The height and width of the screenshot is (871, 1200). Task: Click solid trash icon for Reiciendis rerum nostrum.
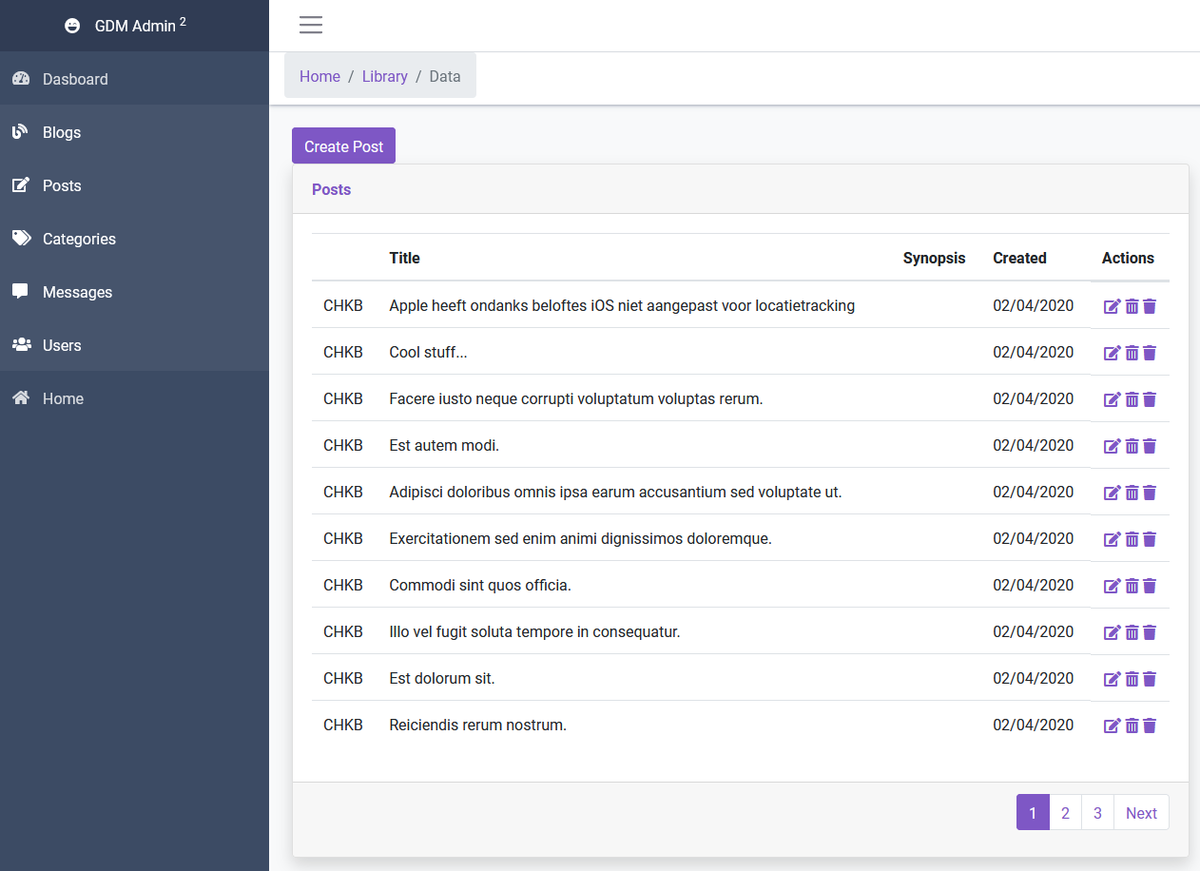[1150, 726]
